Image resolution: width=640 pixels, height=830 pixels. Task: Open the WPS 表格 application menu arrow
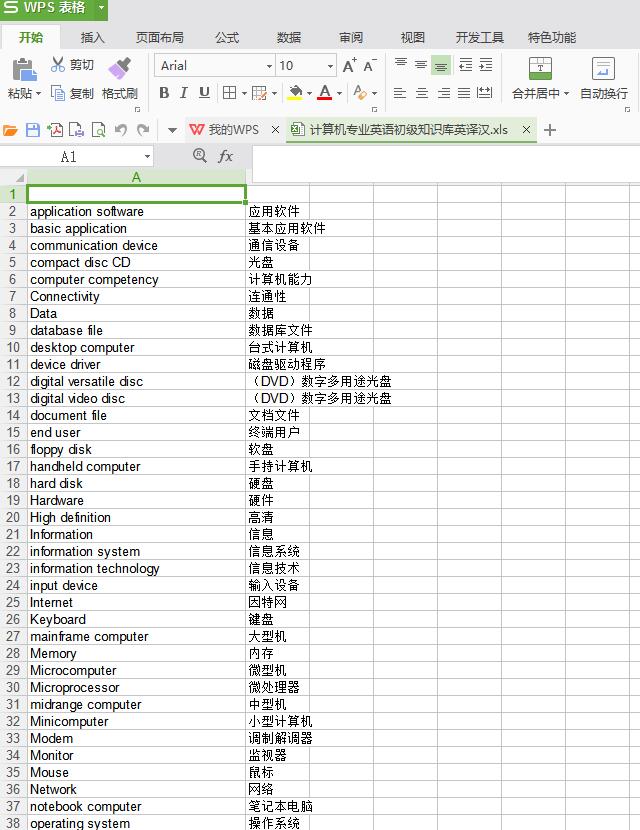point(101,8)
